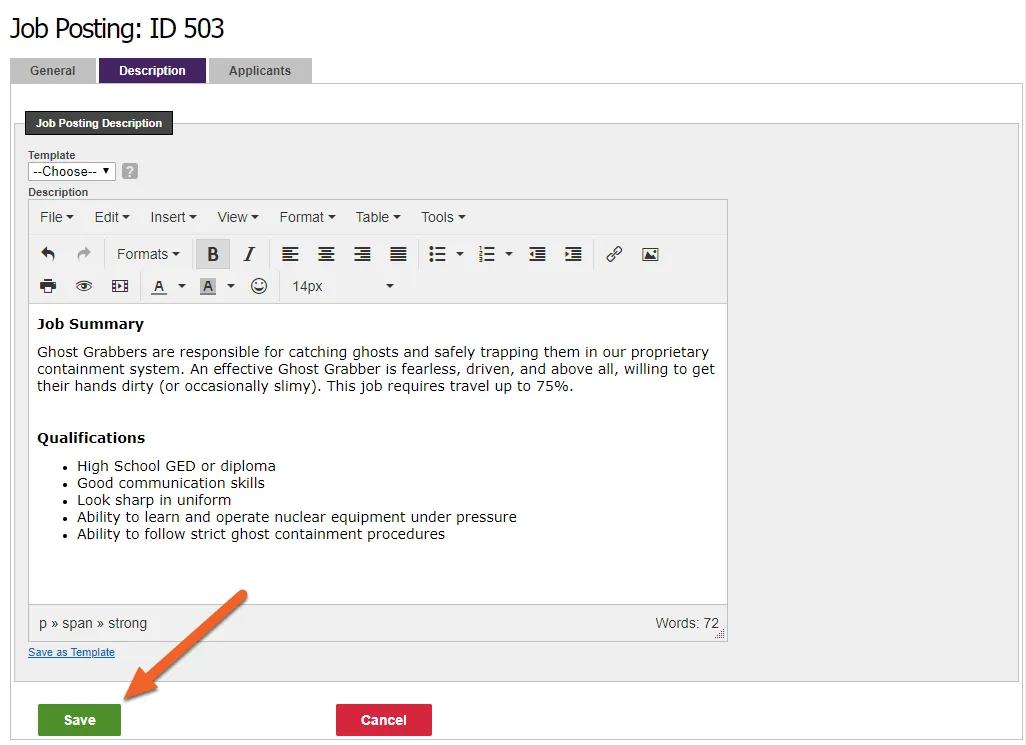
Task: Open the Insert menu
Action: click(x=173, y=217)
